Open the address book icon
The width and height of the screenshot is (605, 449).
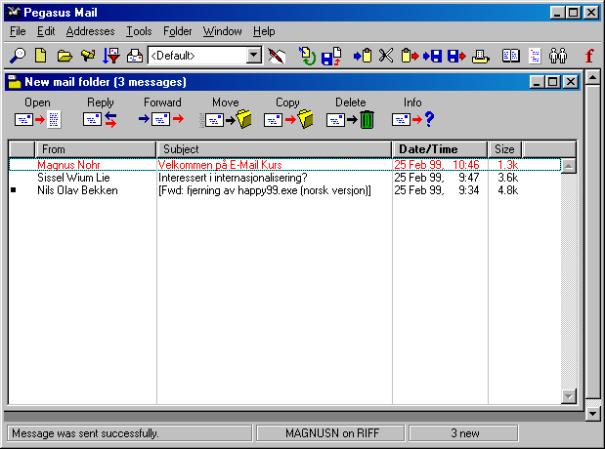(x=510, y=56)
